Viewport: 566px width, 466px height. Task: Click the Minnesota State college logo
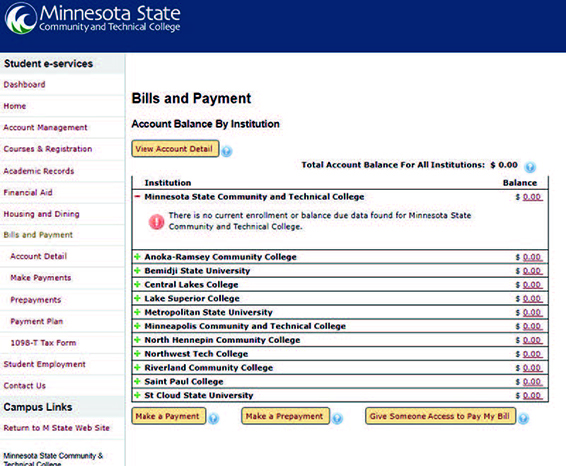tap(93, 18)
